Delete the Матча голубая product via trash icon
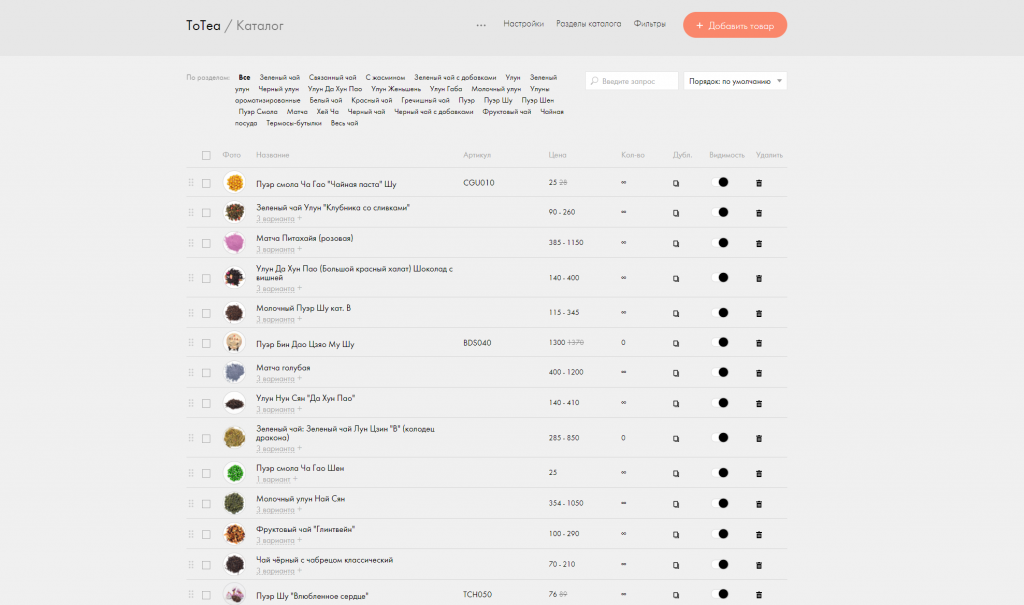The height and width of the screenshot is (605, 1024). tap(759, 373)
